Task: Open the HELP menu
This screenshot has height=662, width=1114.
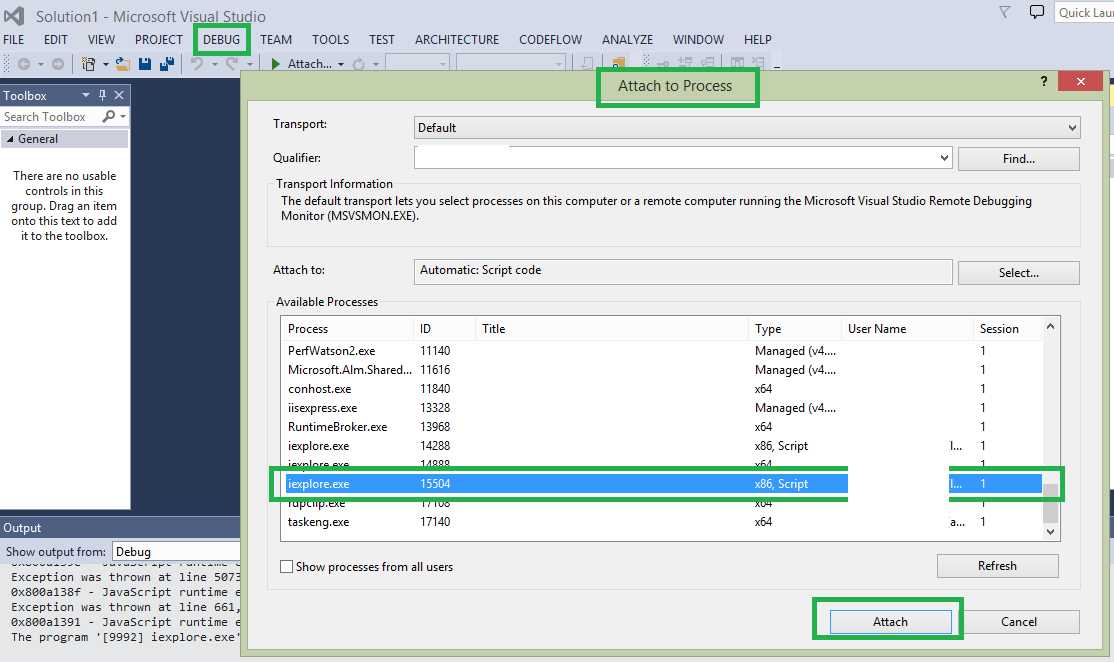Action: point(757,40)
